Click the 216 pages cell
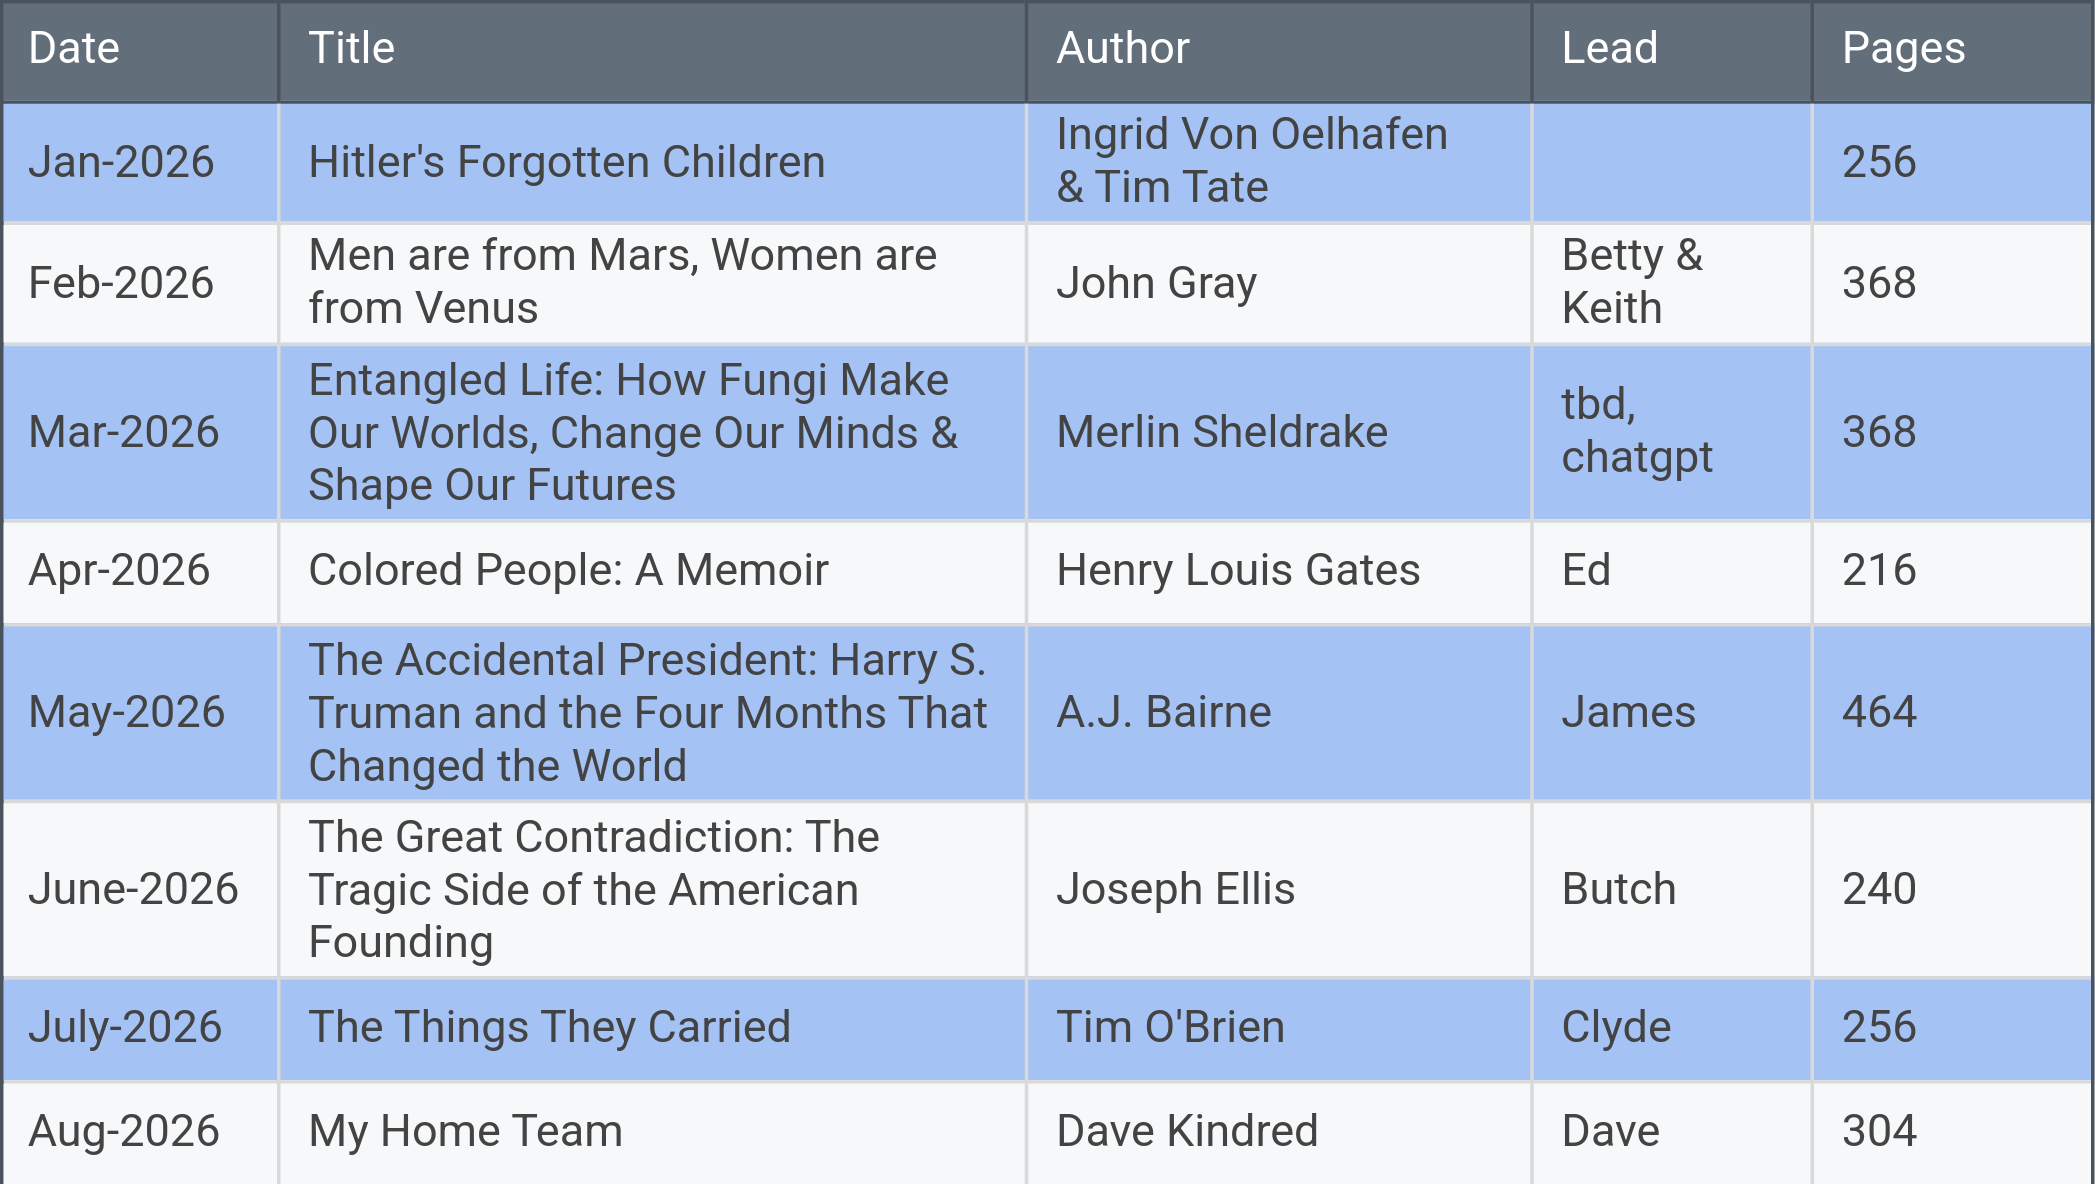The width and height of the screenshot is (2095, 1184). tap(1879, 570)
